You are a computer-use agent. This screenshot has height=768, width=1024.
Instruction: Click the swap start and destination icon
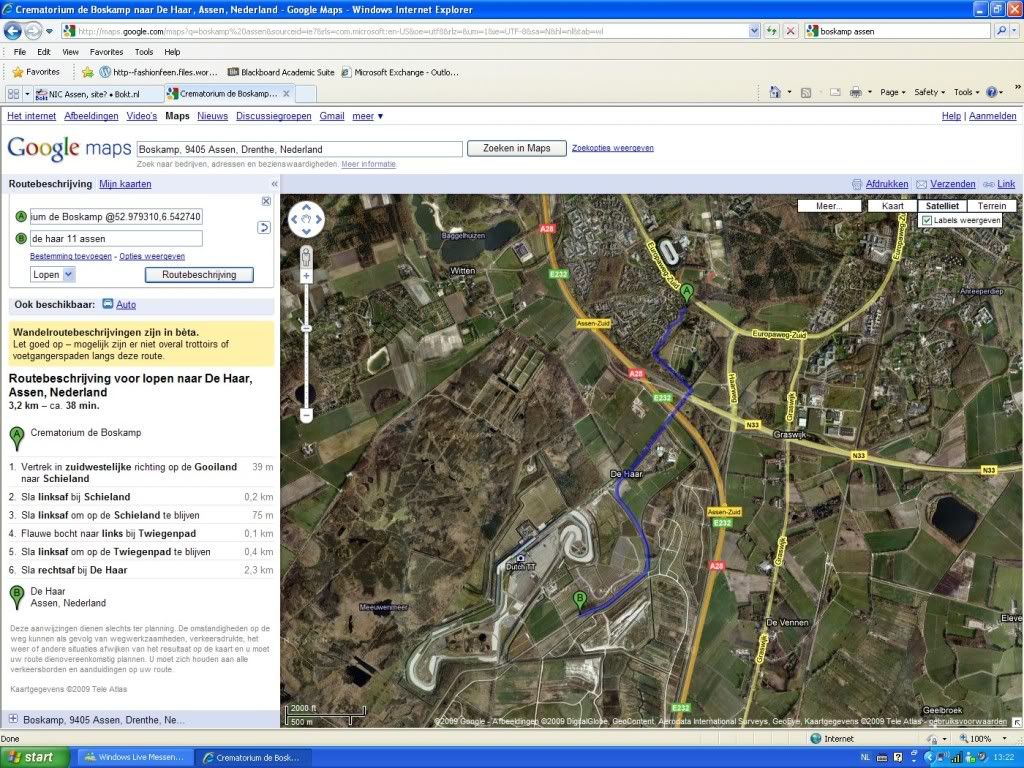pyautogui.click(x=264, y=227)
